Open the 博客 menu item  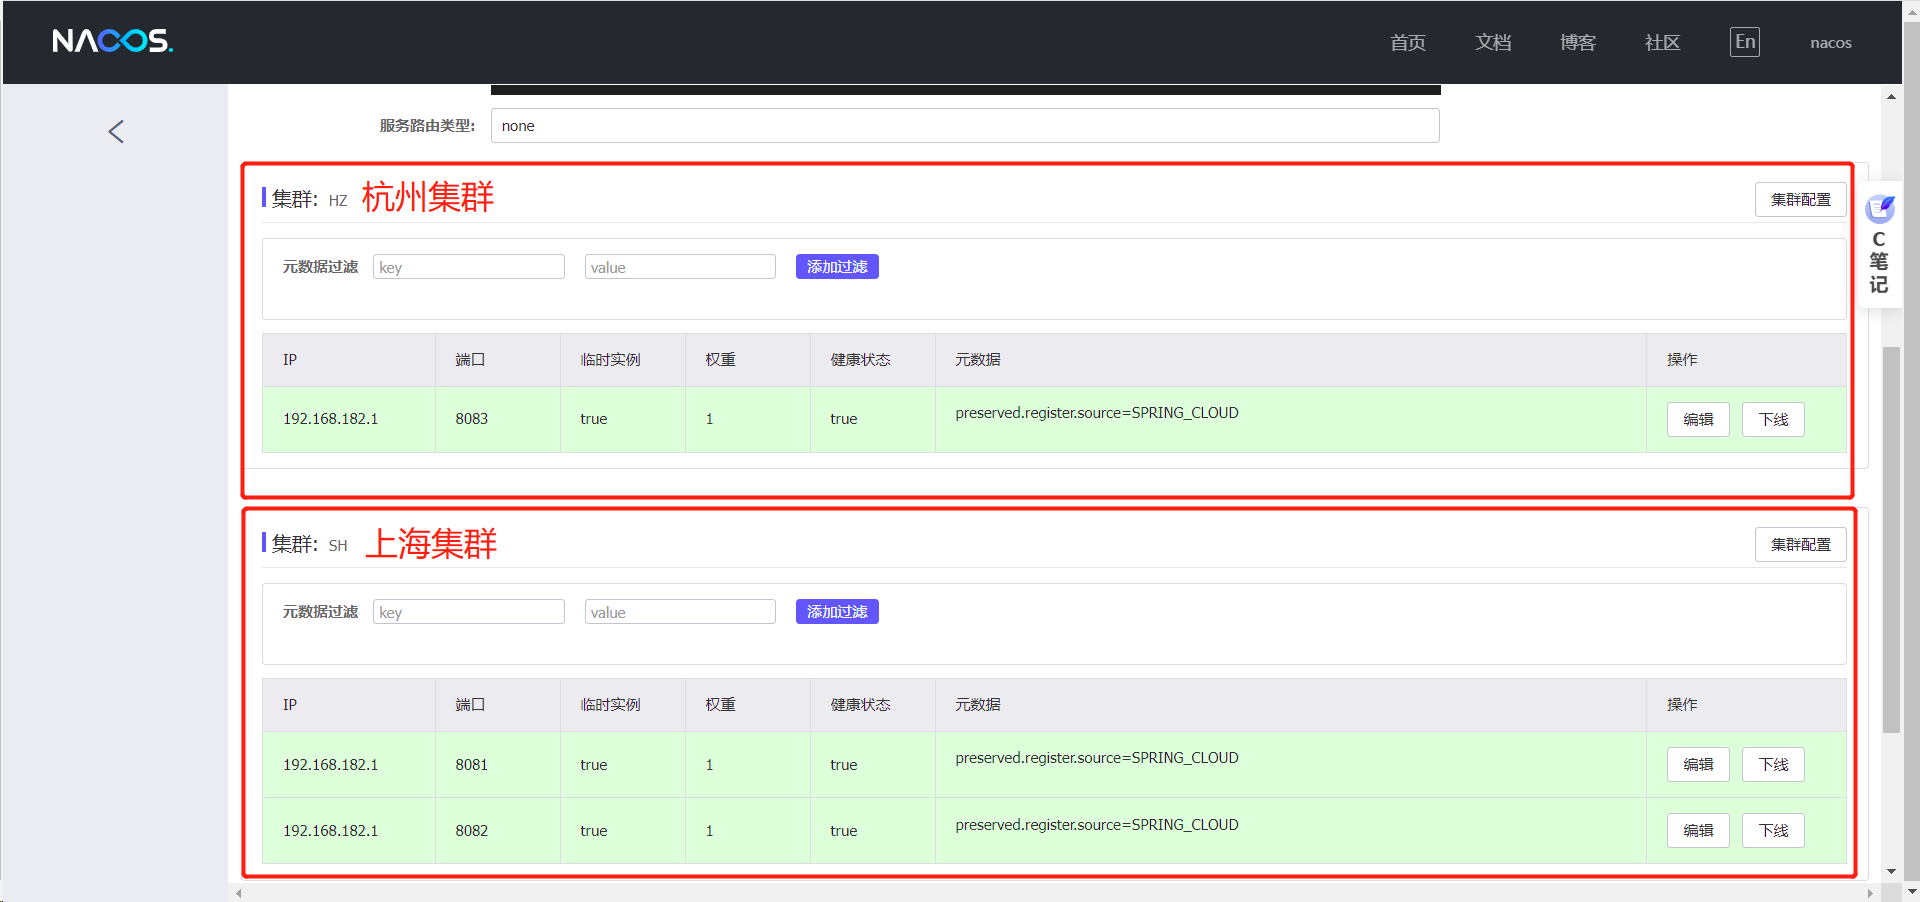[x=1578, y=42]
